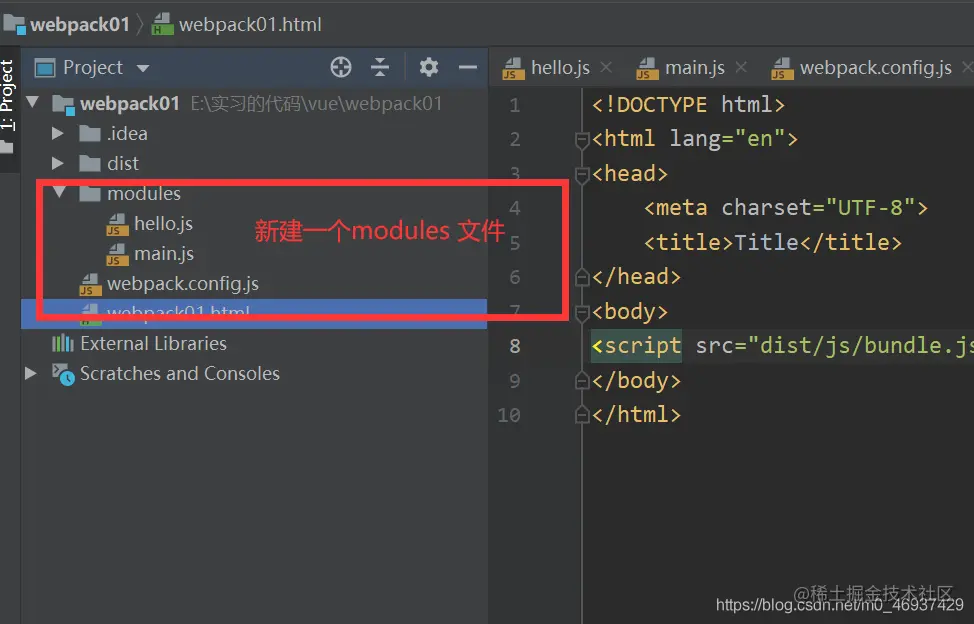Fold the html tag at line 2
974x624 pixels.
[x=582, y=140]
